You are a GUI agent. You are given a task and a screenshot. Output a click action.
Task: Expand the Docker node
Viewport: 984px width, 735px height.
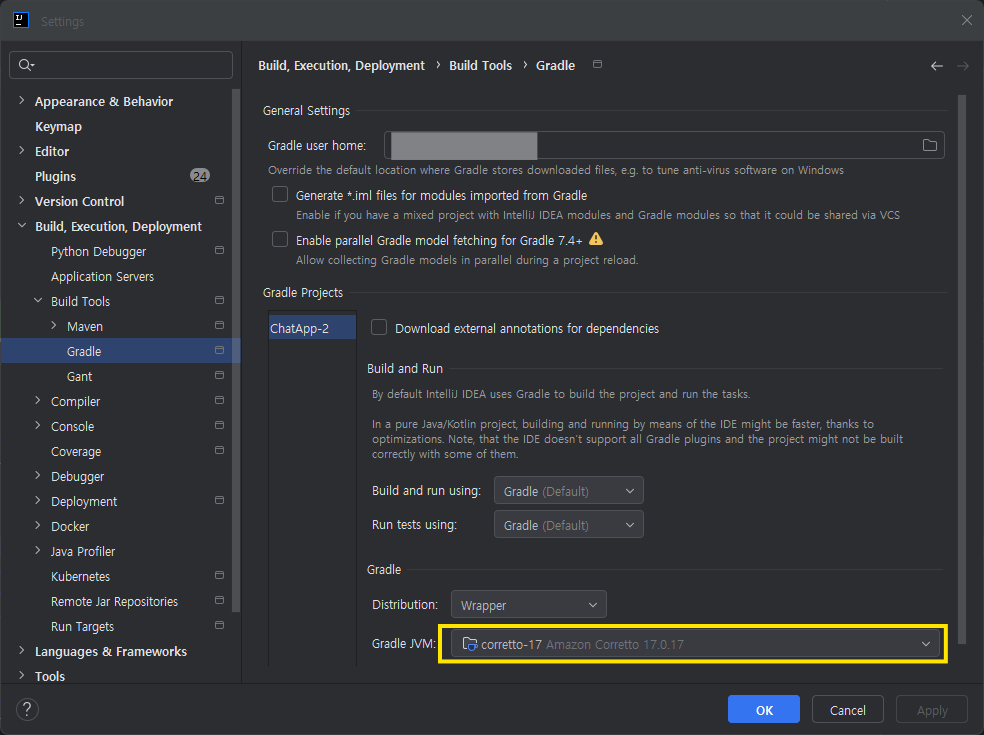coord(38,526)
